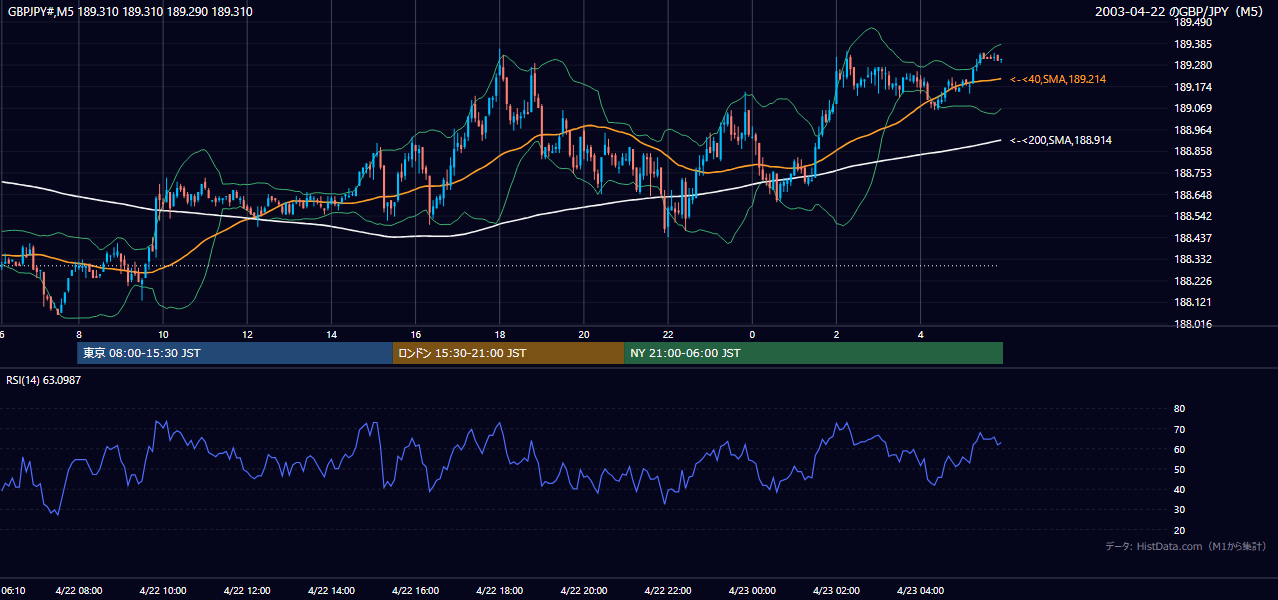
Task: Click hour label 18 under the price chart
Action: tap(499, 335)
